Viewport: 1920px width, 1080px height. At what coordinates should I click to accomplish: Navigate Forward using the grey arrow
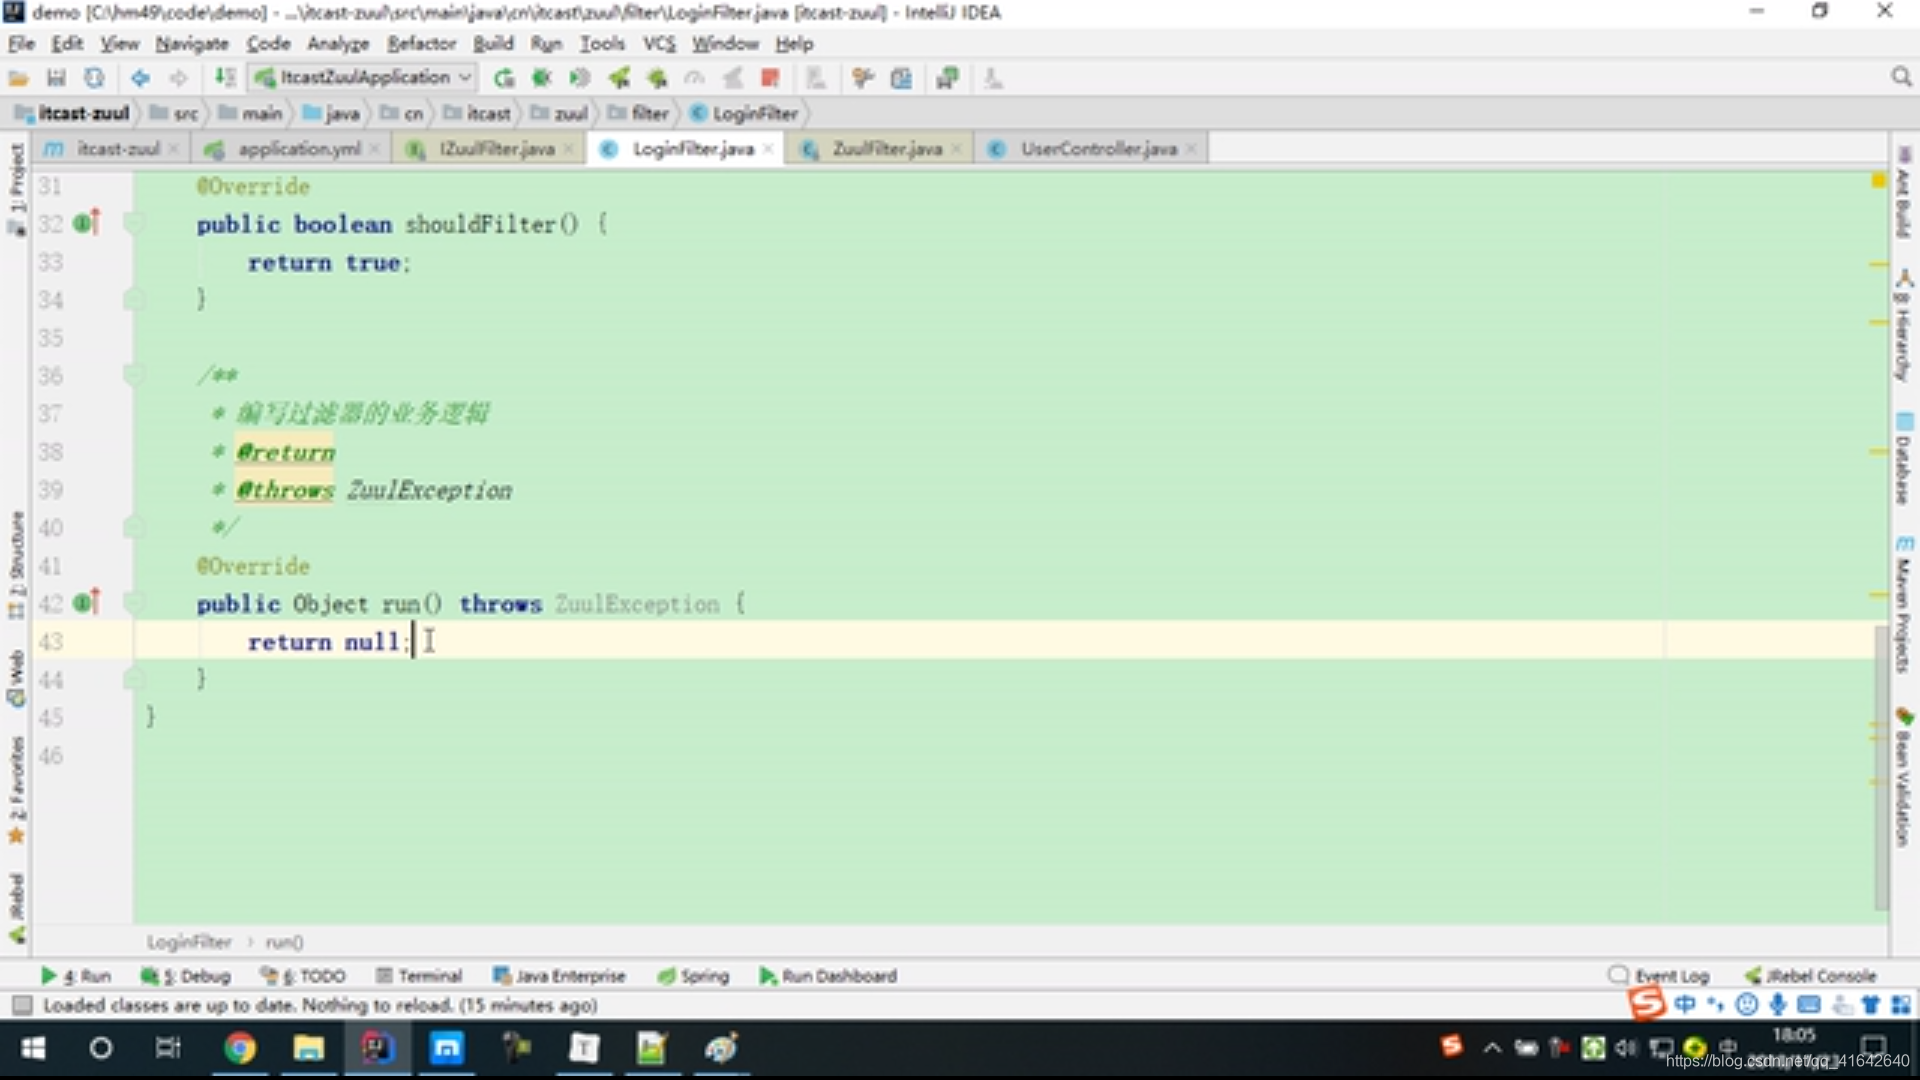pos(178,78)
